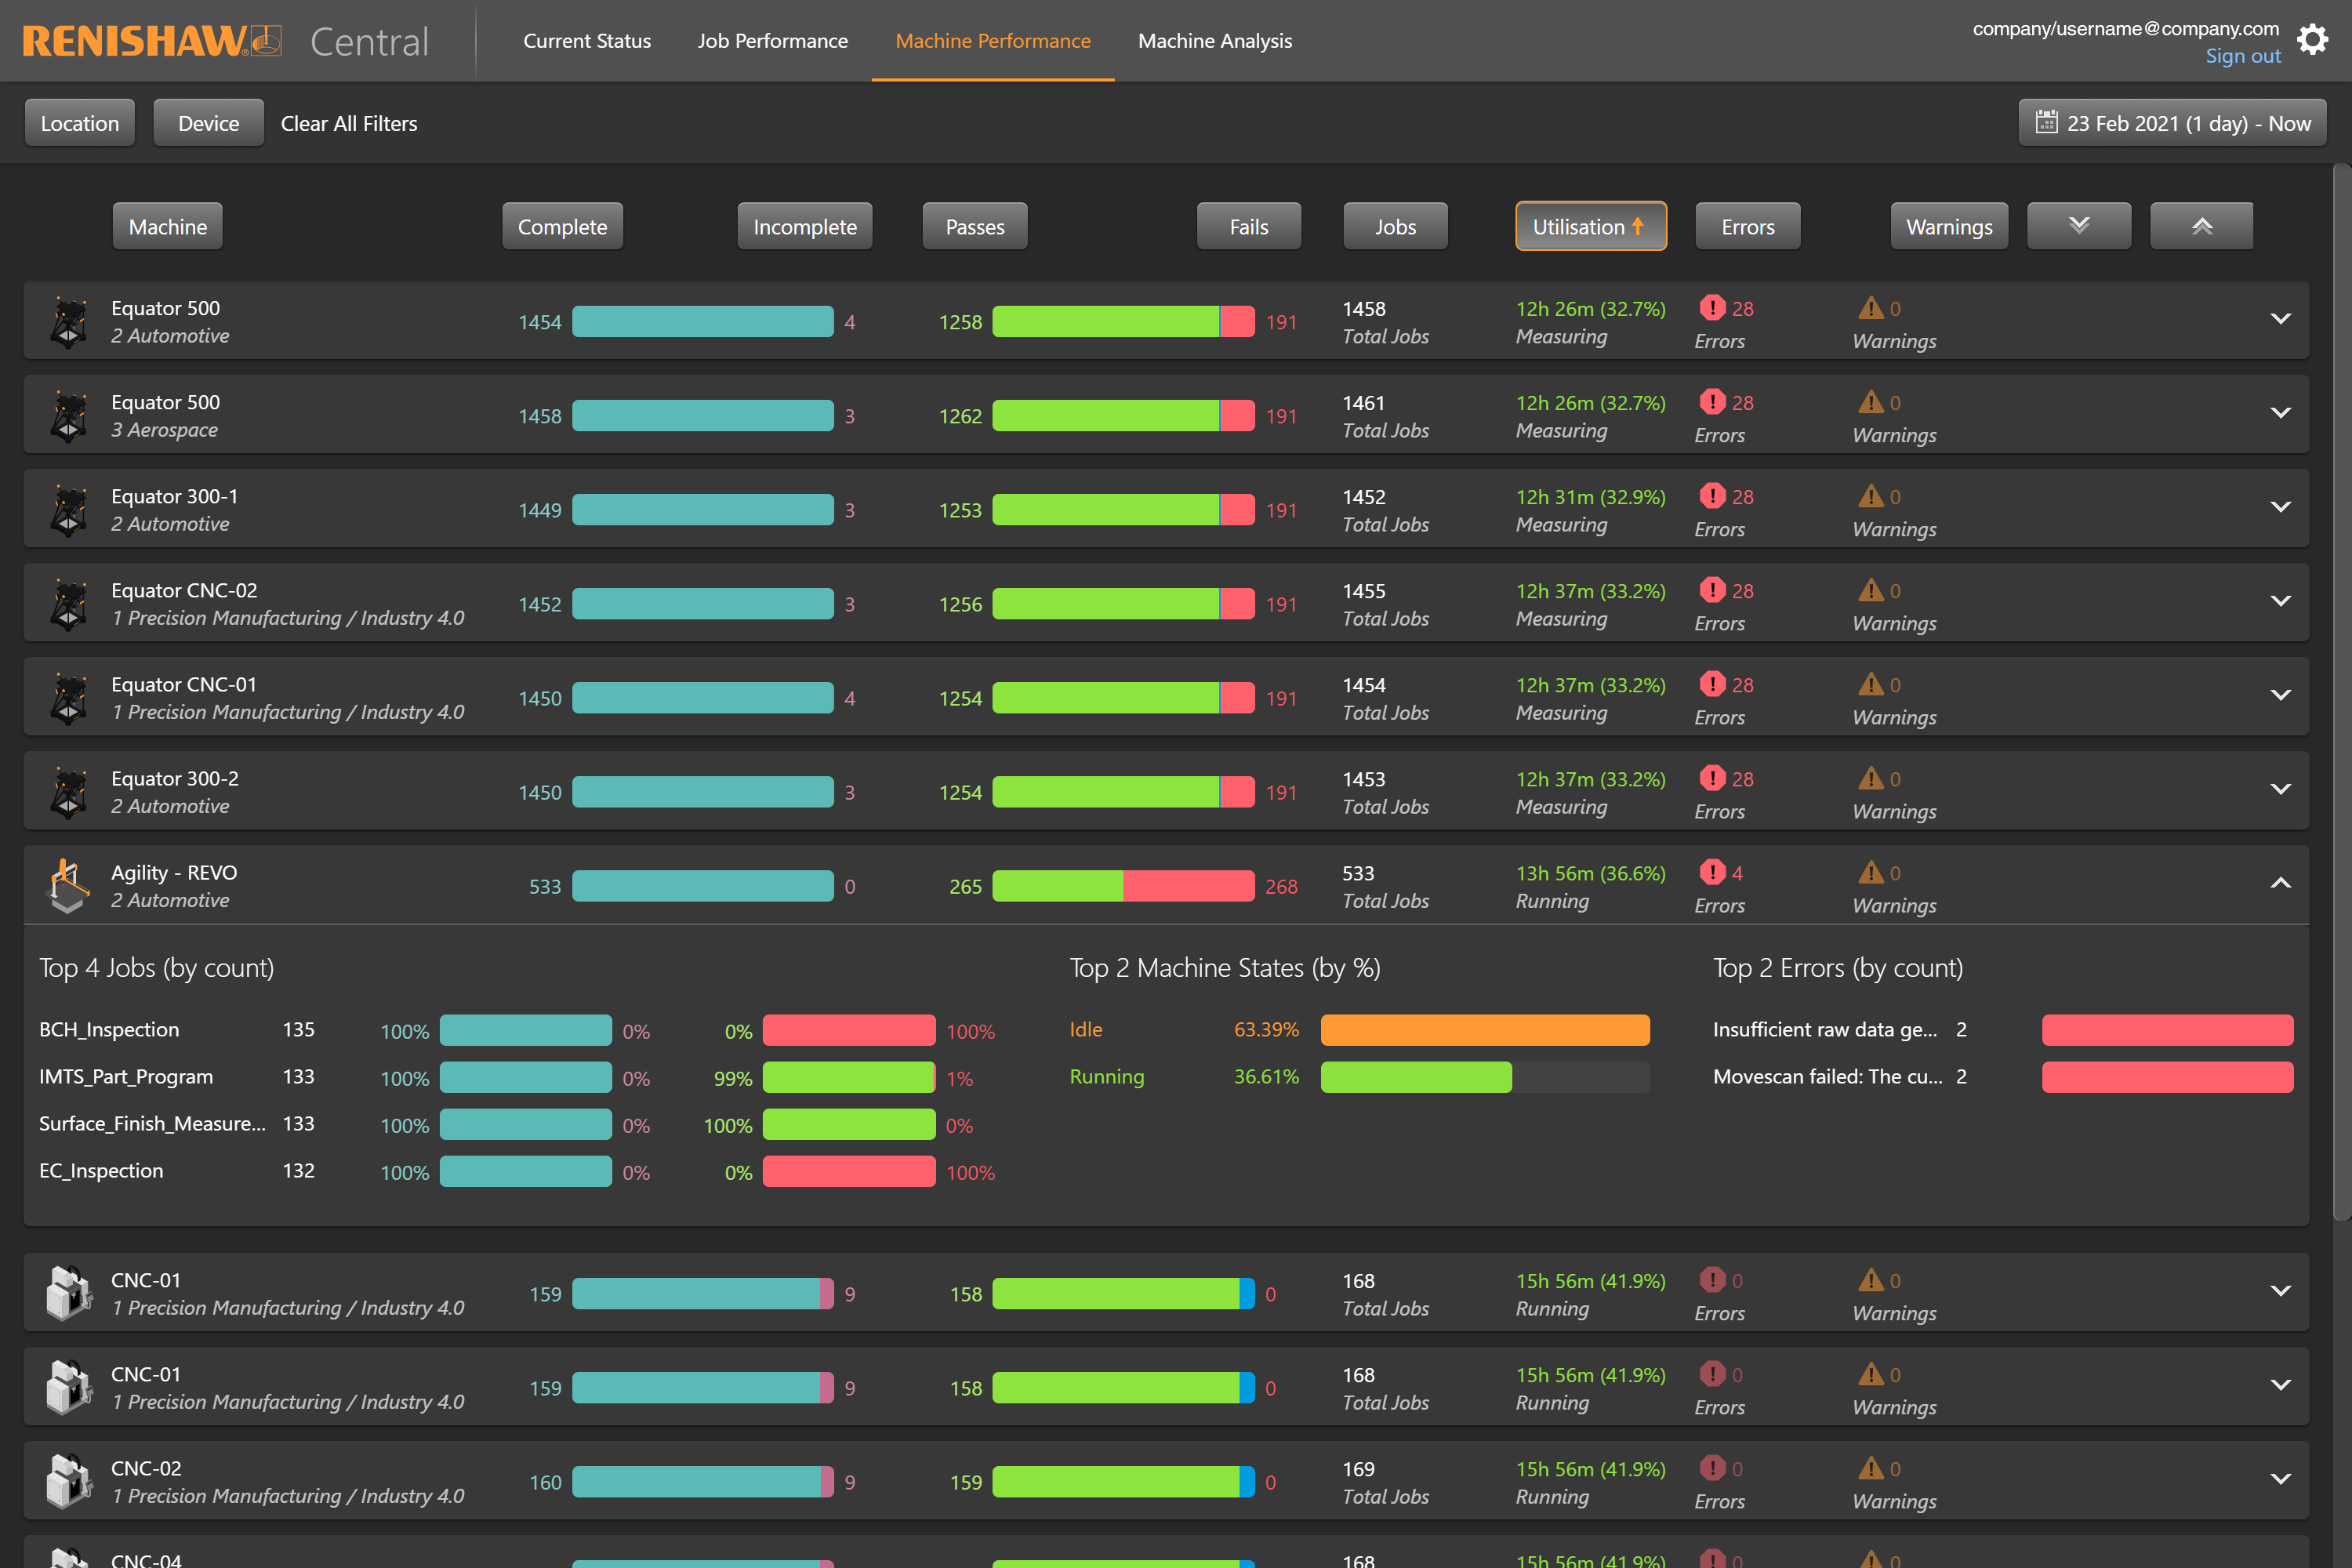Sort the list by Incomplete

click(x=804, y=227)
